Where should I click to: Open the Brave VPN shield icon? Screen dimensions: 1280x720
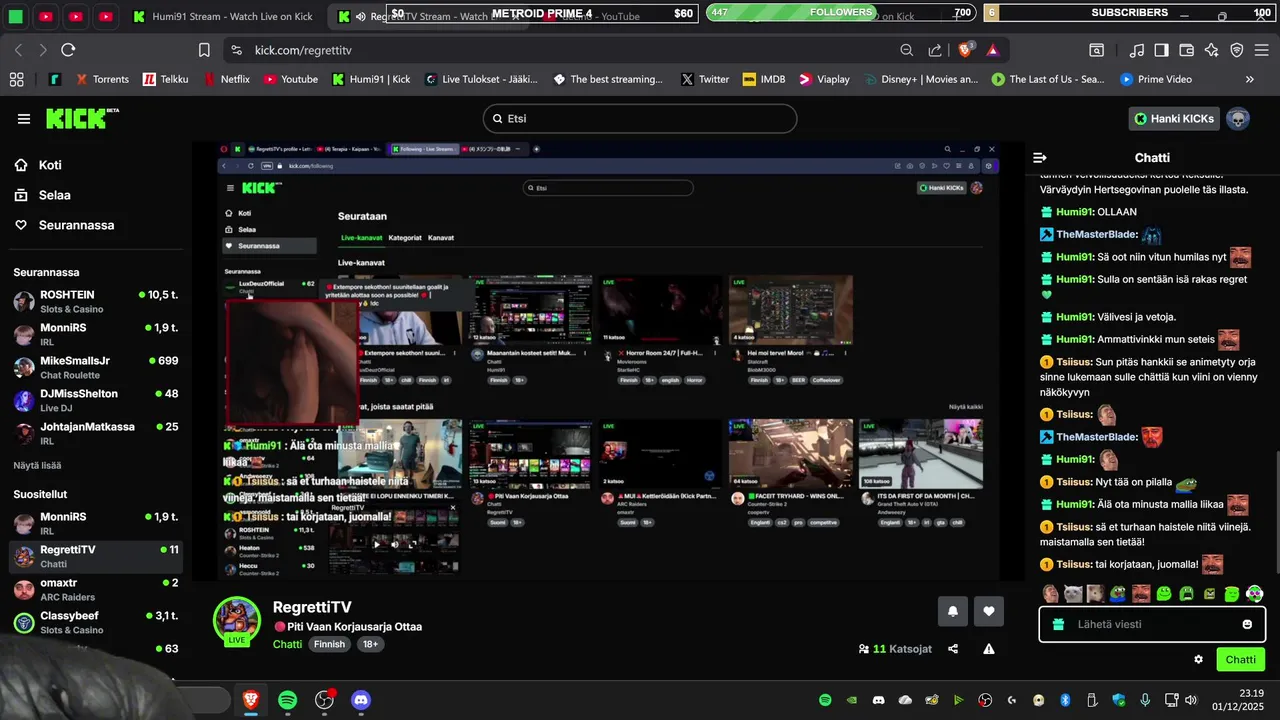[1237, 50]
